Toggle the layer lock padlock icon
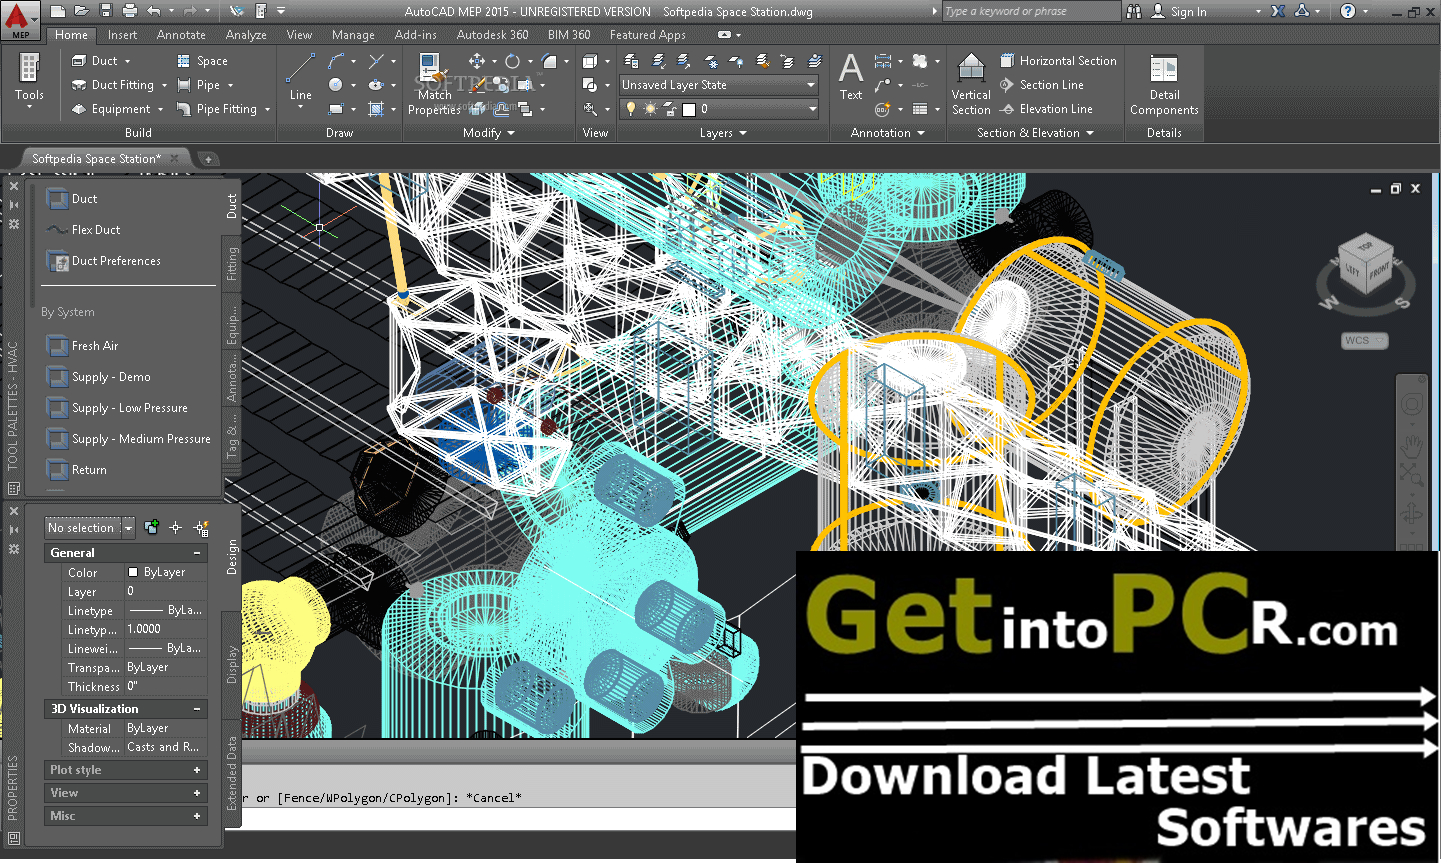The height and width of the screenshot is (863, 1441). pos(670,109)
